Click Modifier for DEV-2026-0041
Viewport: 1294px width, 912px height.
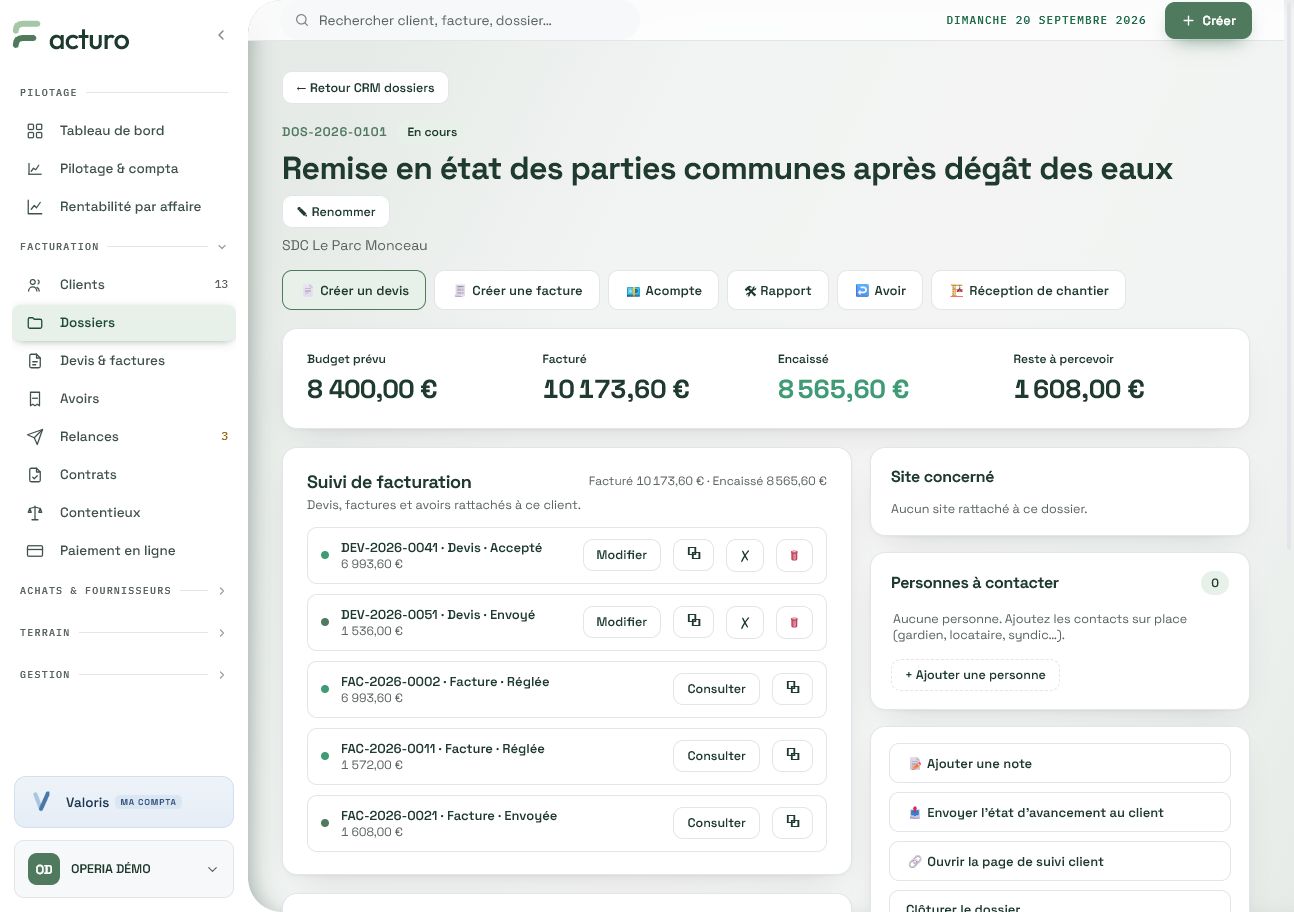pyautogui.click(x=622, y=555)
